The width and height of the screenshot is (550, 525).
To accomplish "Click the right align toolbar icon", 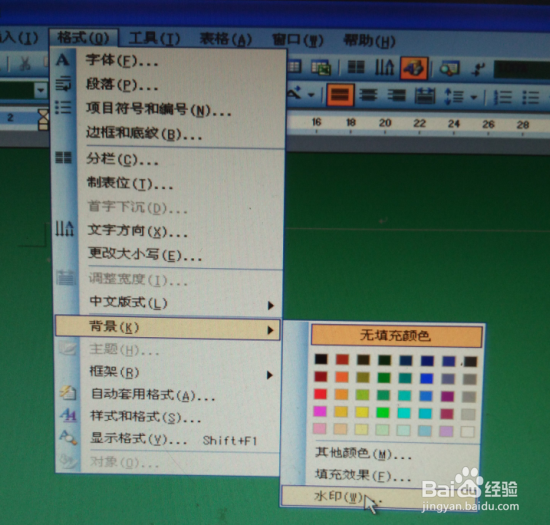I will (x=396, y=95).
